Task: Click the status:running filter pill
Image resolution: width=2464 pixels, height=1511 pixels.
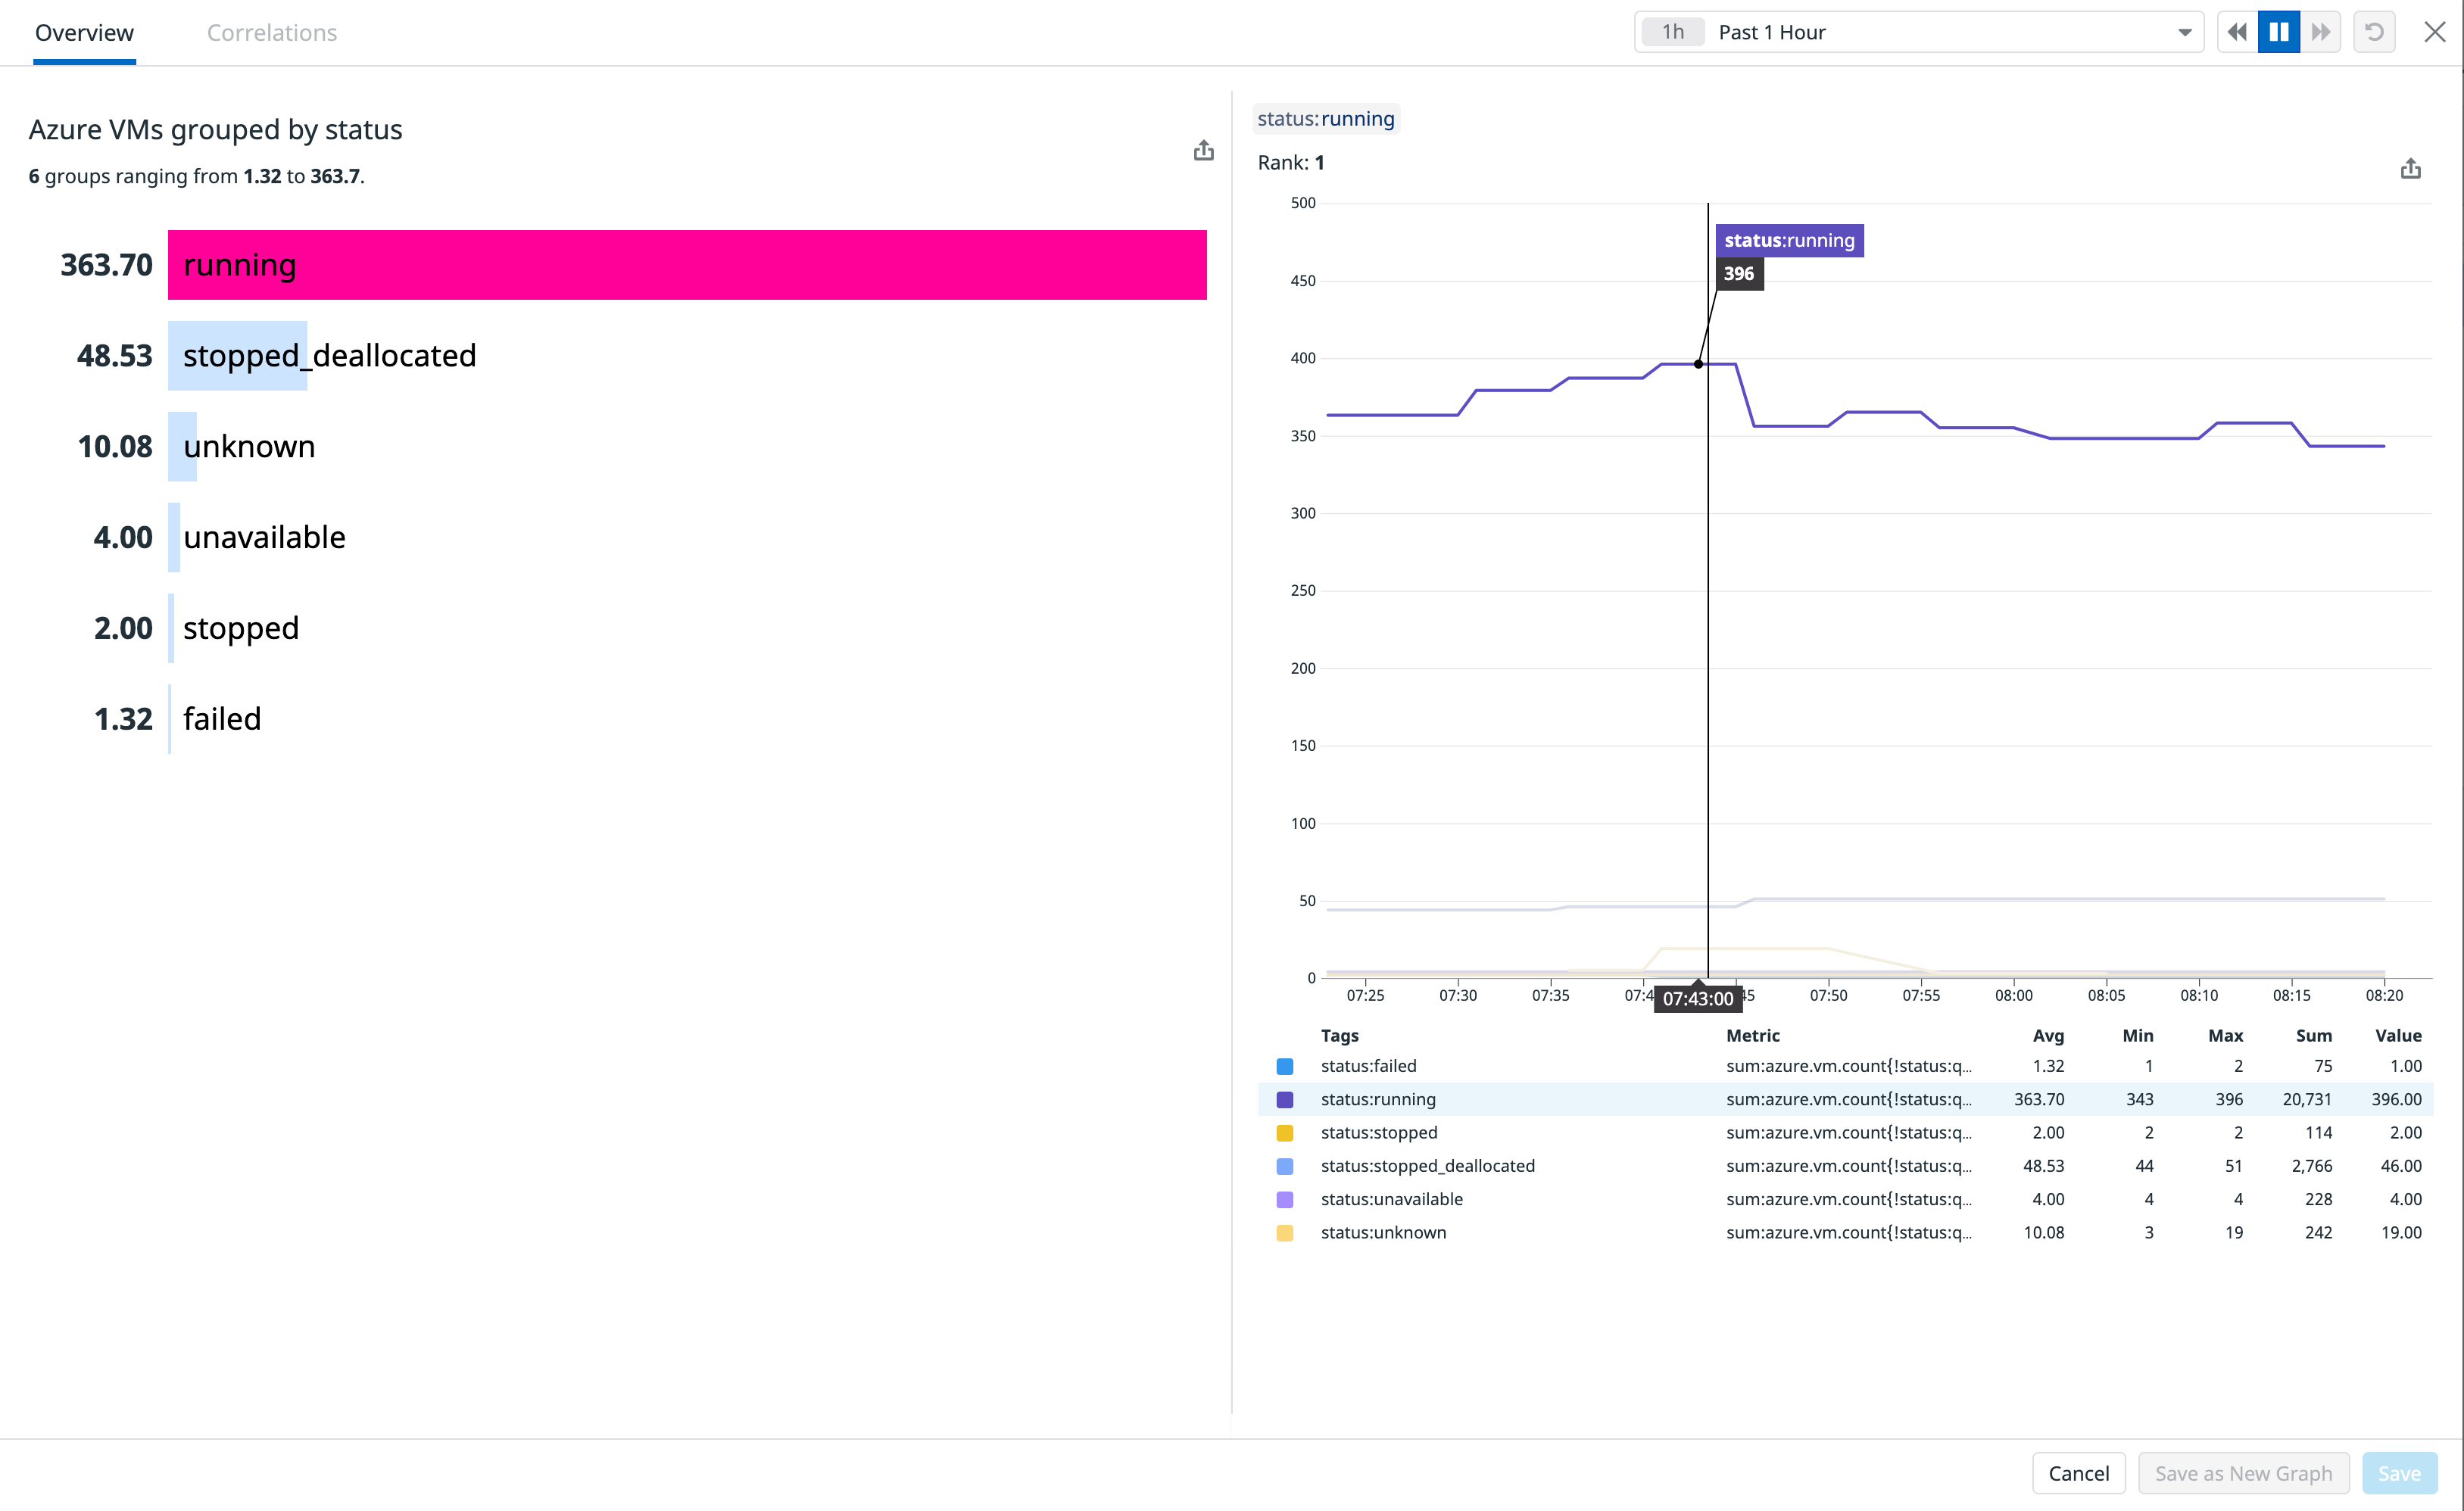Action: click(x=1326, y=118)
